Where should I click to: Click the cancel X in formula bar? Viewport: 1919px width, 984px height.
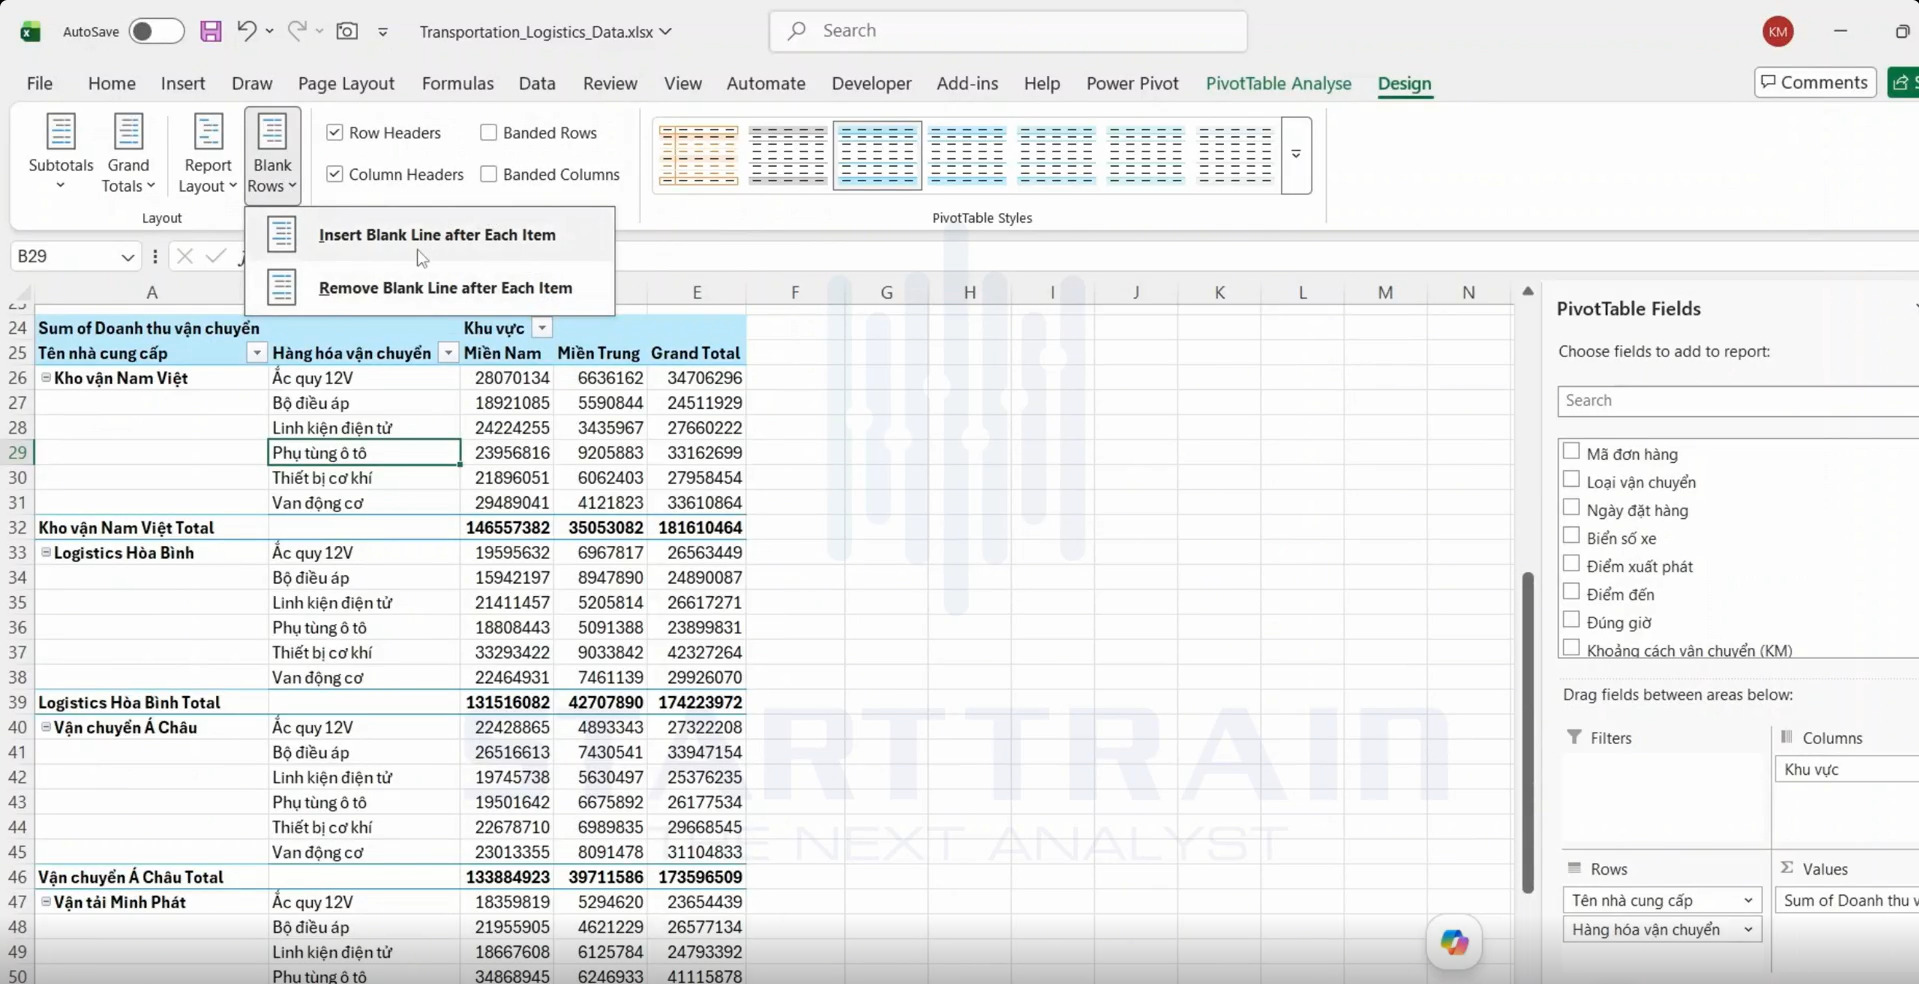[184, 257]
